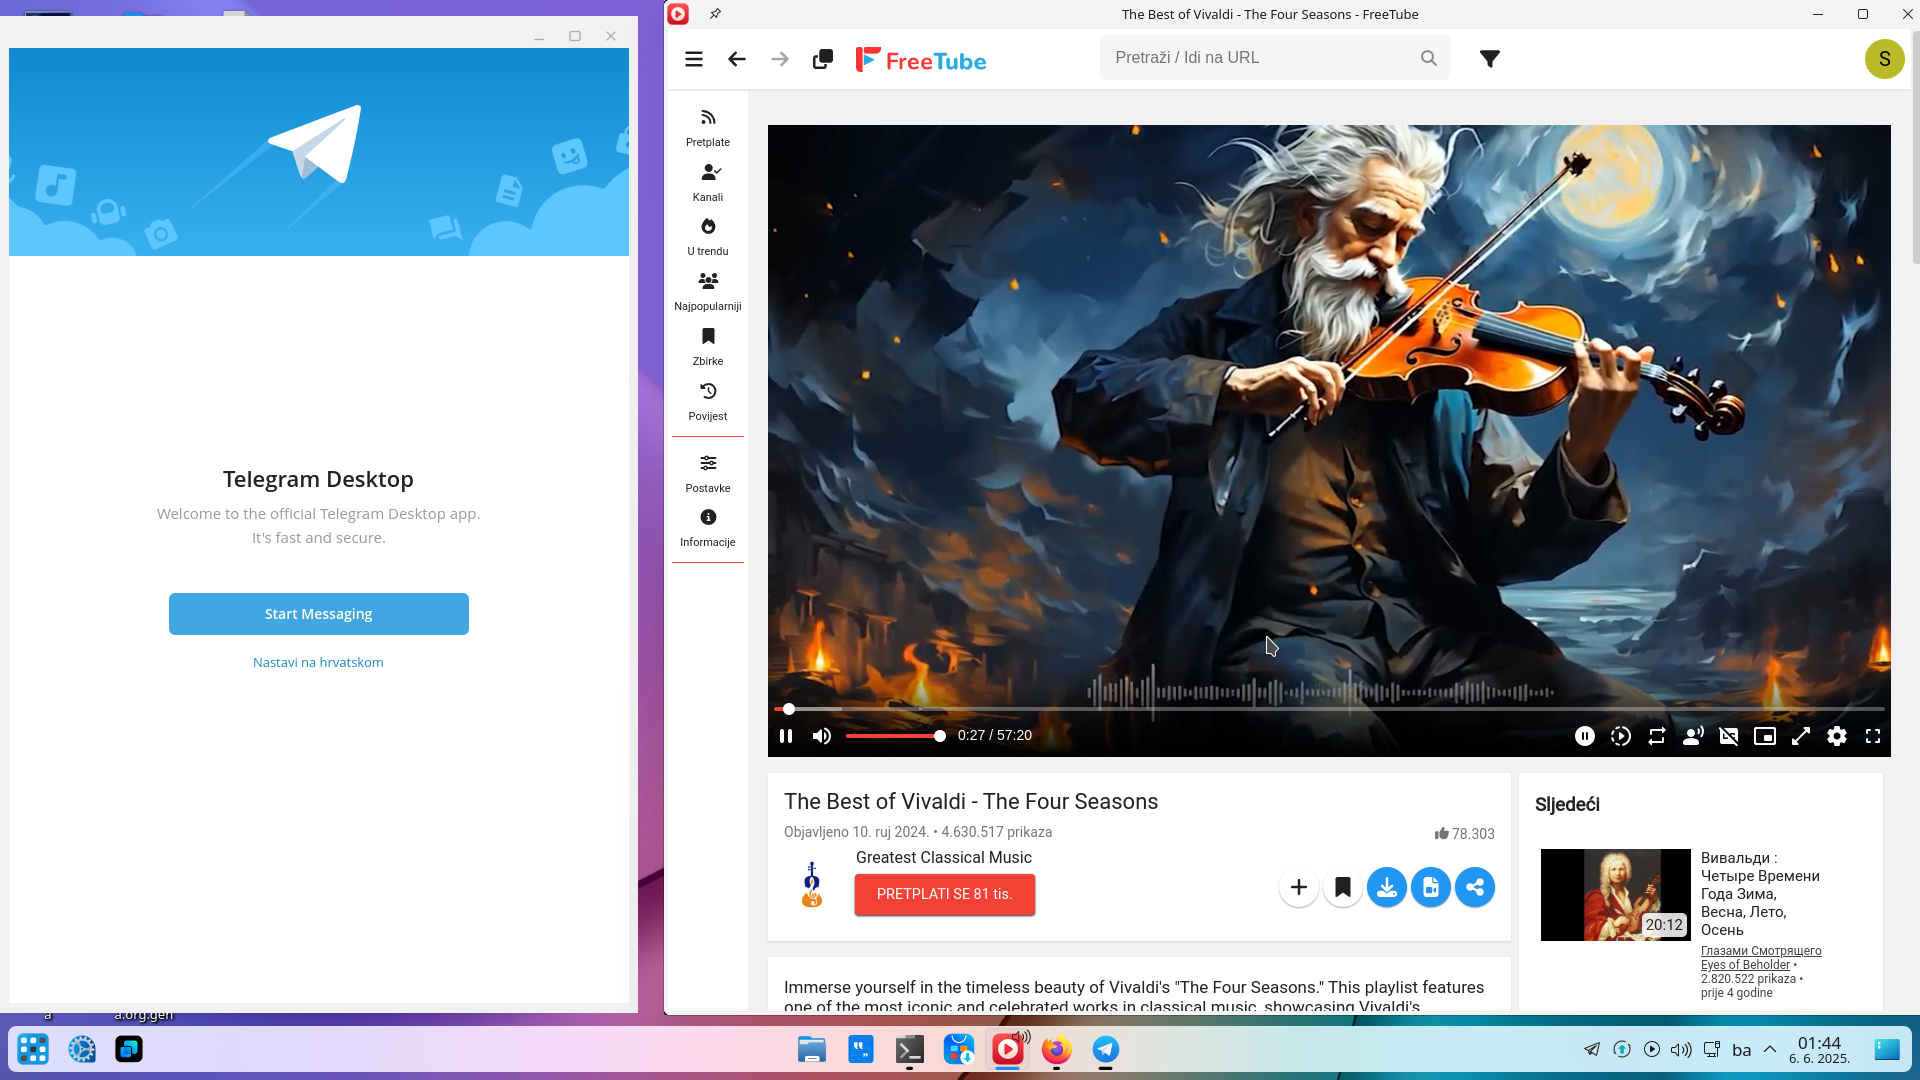
Task: Subscribe via PRETPLATI SE button
Action: point(945,894)
